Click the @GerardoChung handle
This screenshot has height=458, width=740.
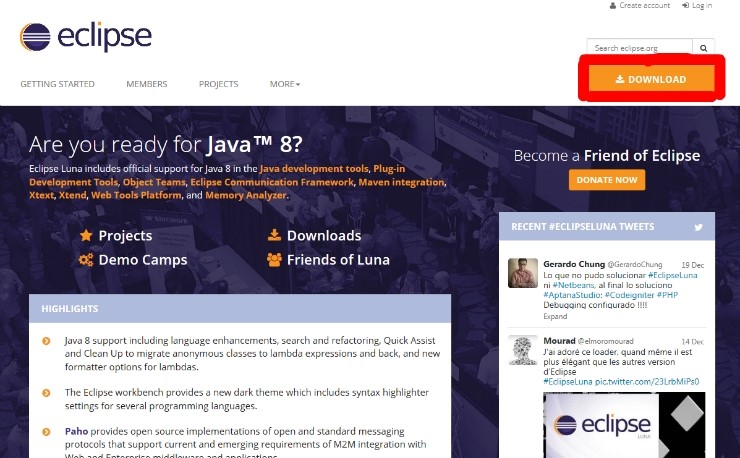(635, 264)
